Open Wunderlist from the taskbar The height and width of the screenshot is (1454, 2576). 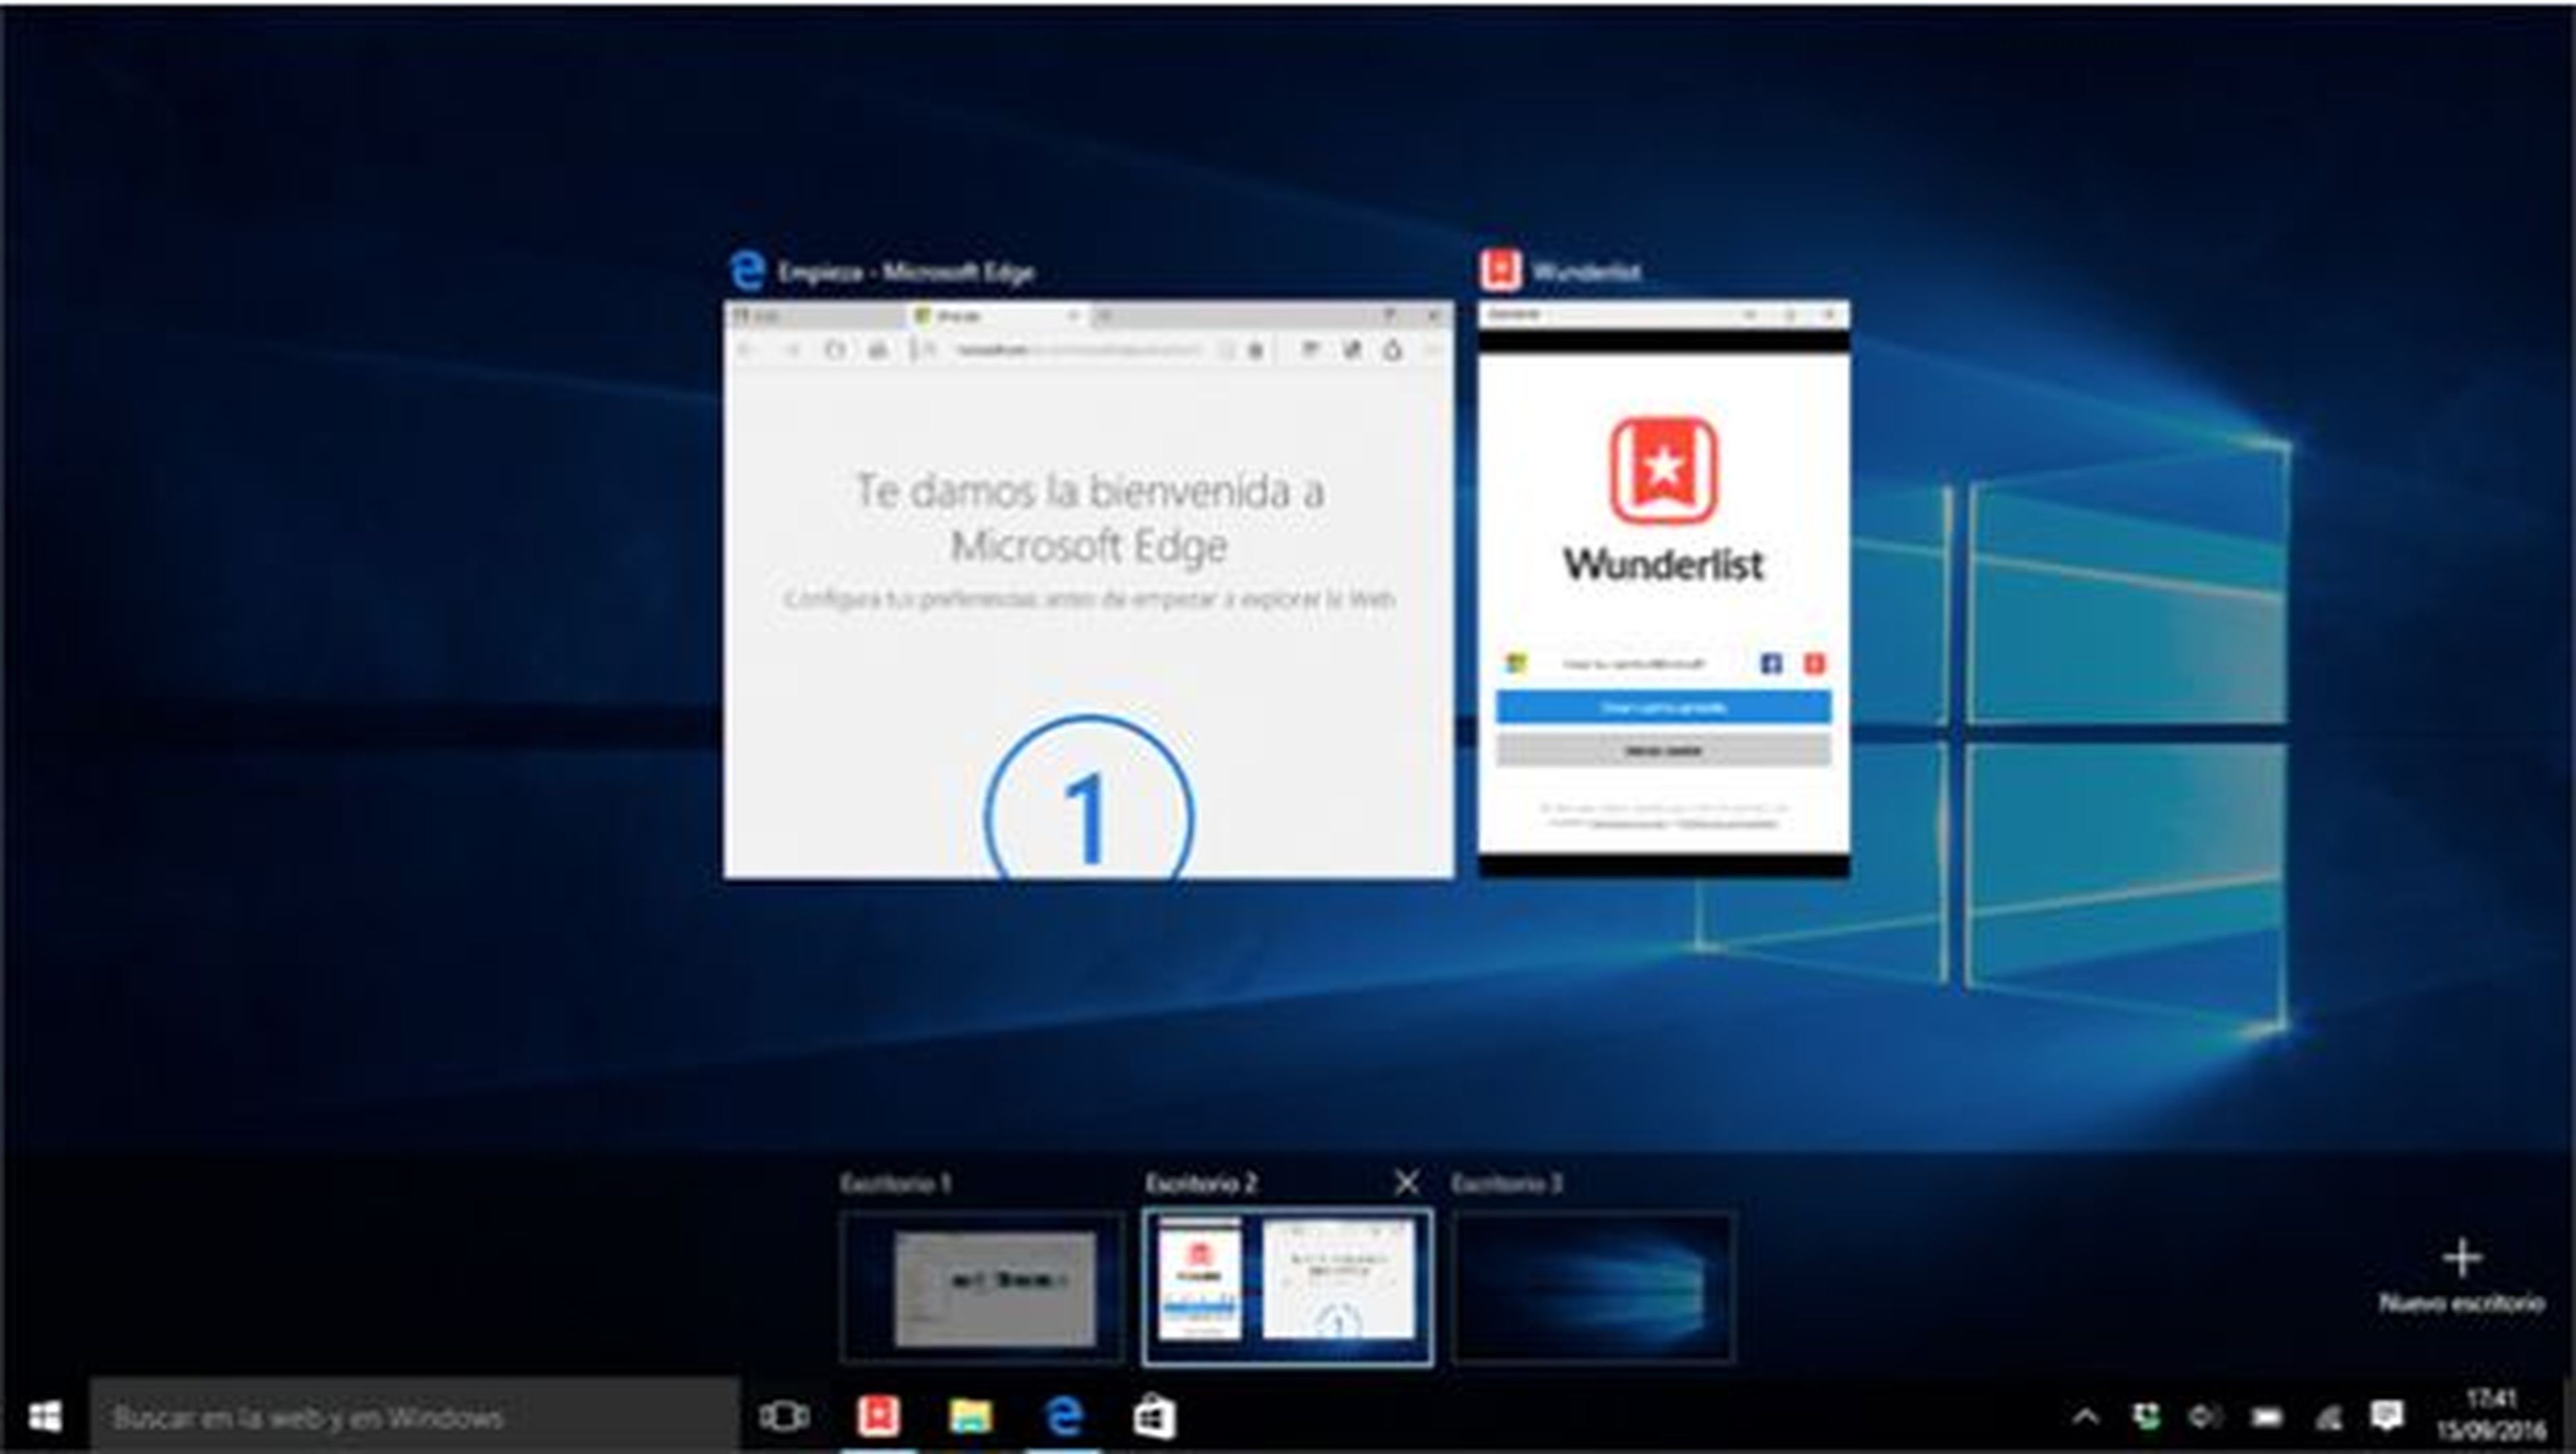coord(878,1416)
